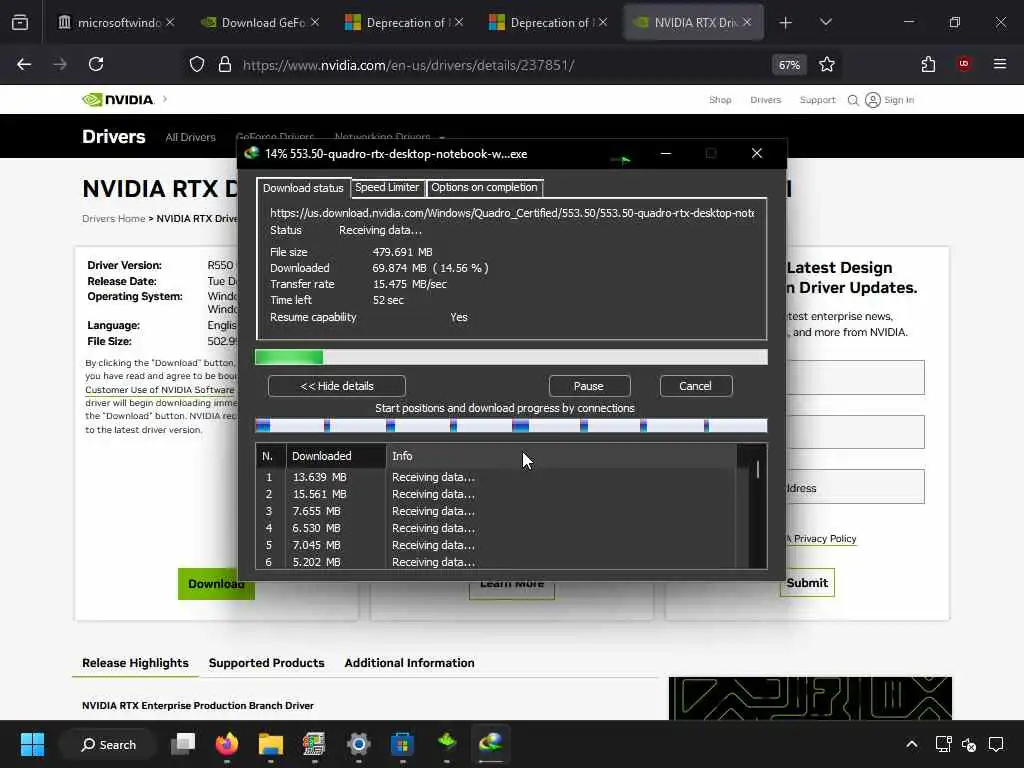Click the download URL text in dialog
Screen dimensions: 1024x768
coord(512,213)
